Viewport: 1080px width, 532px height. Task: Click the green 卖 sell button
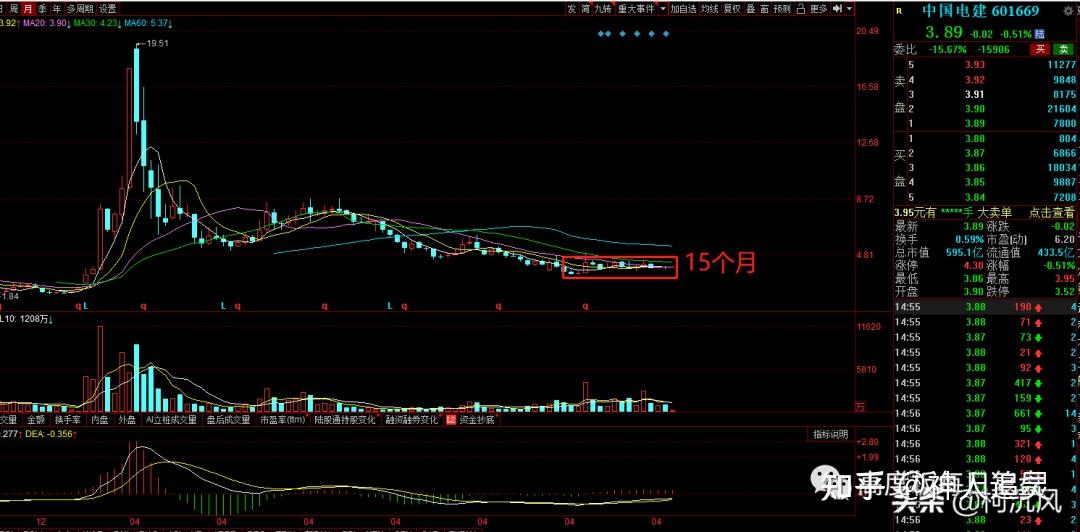[x=1061, y=49]
